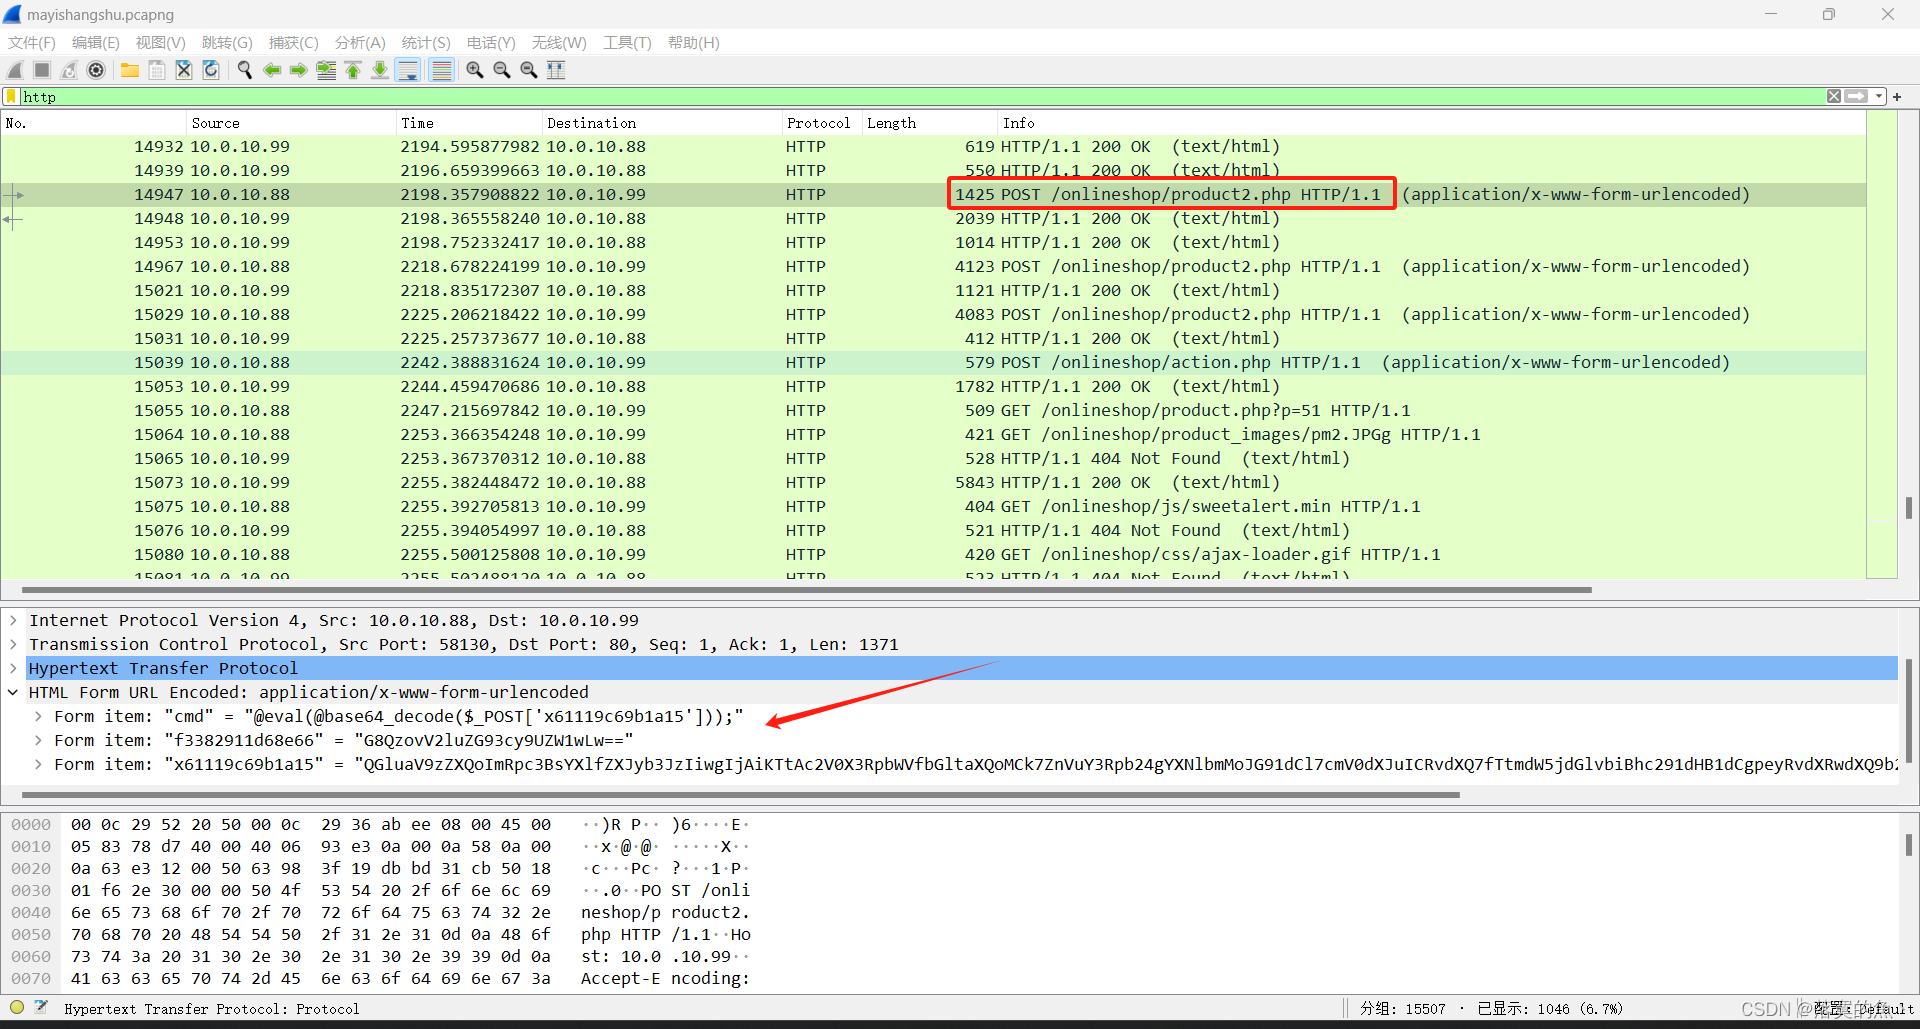Select packet 14967 POST product2.php row
This screenshot has height=1029, width=1920.
pyautogui.click(x=933, y=267)
